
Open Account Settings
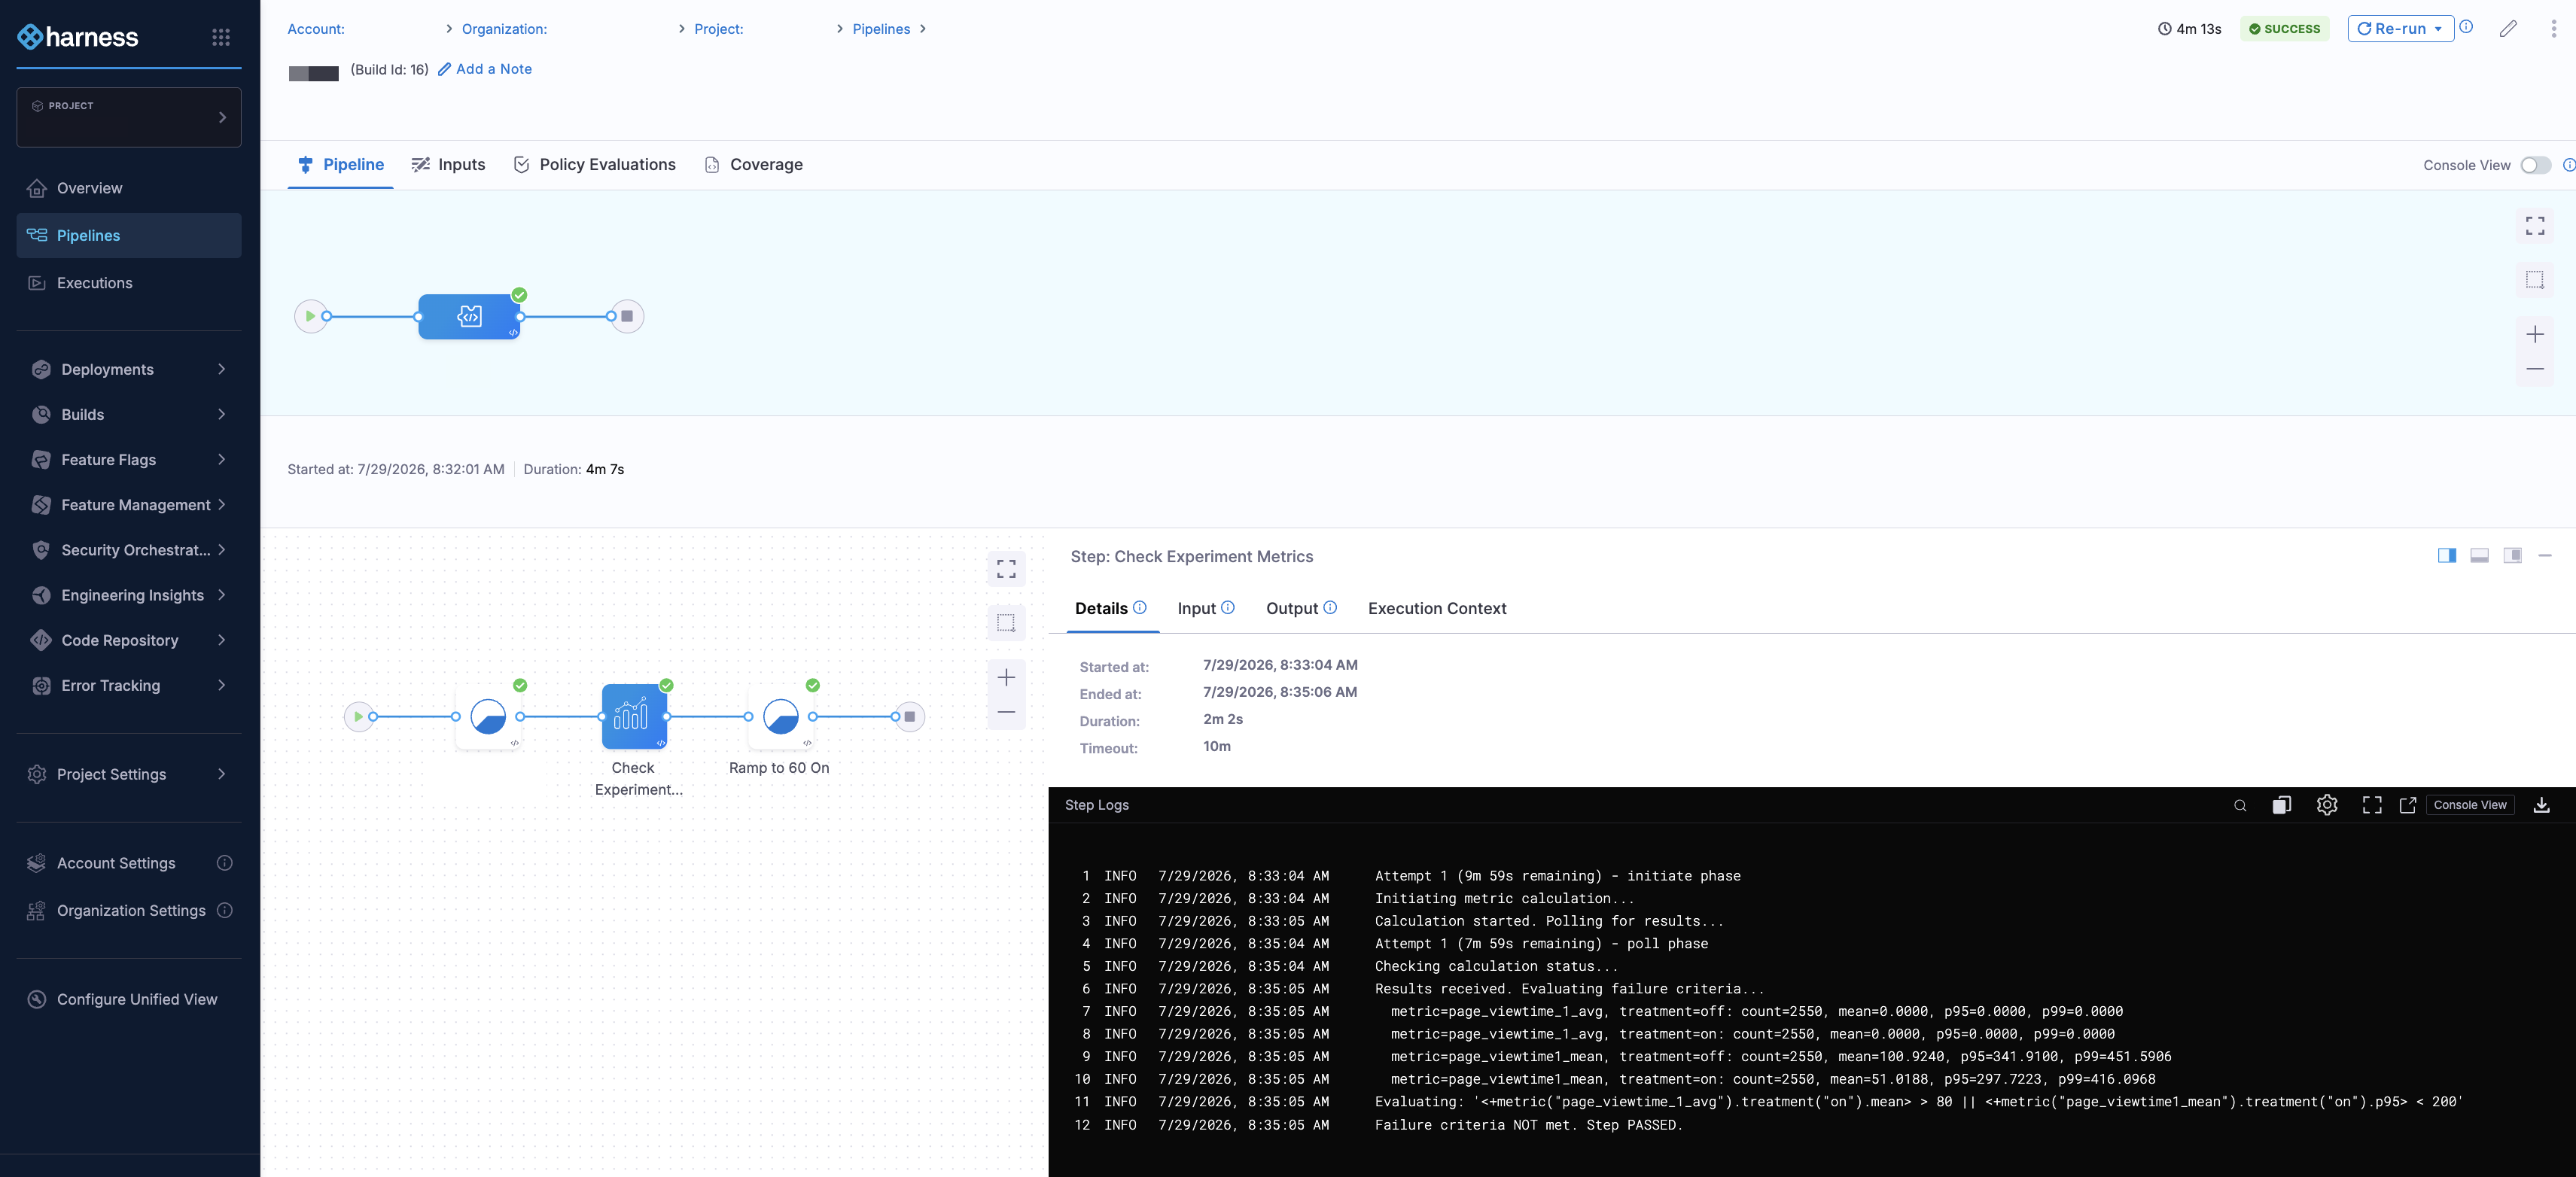(116, 863)
